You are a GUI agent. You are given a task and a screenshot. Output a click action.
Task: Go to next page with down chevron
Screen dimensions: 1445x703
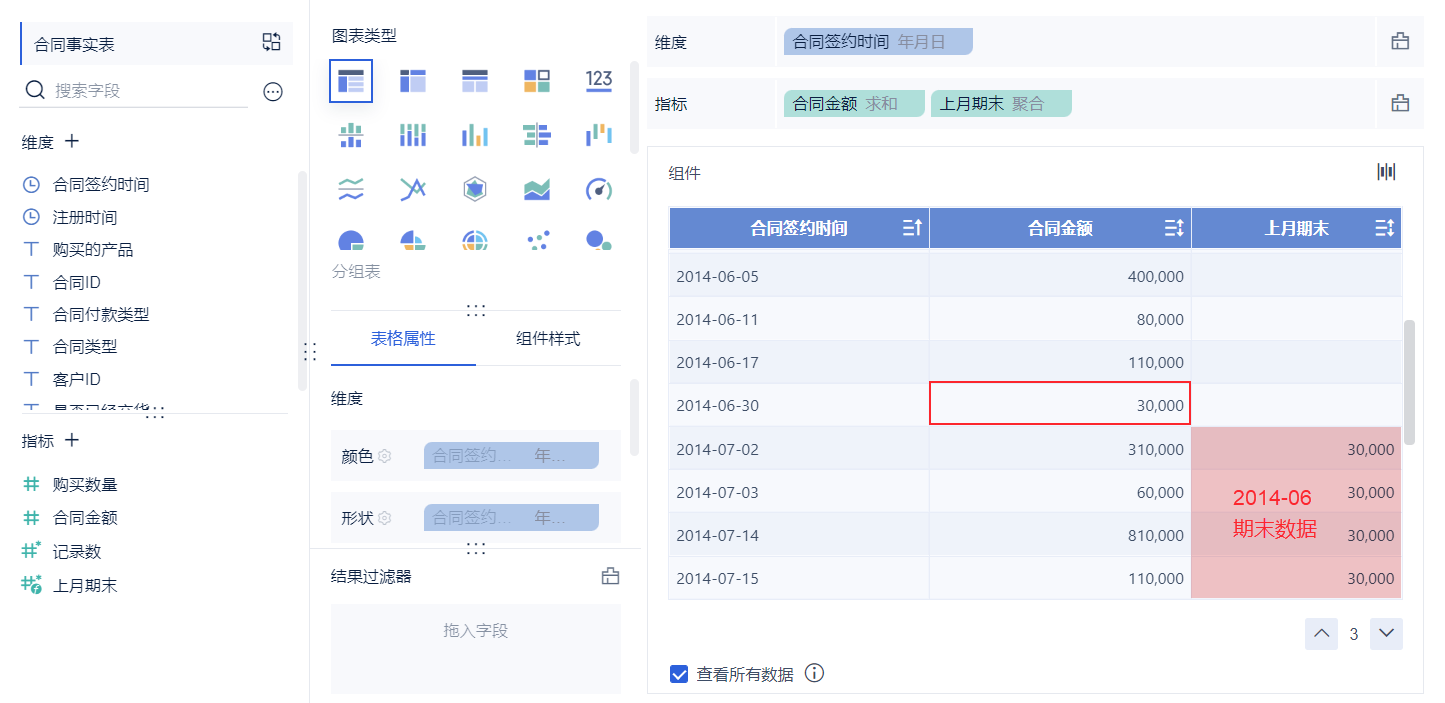coord(1386,634)
